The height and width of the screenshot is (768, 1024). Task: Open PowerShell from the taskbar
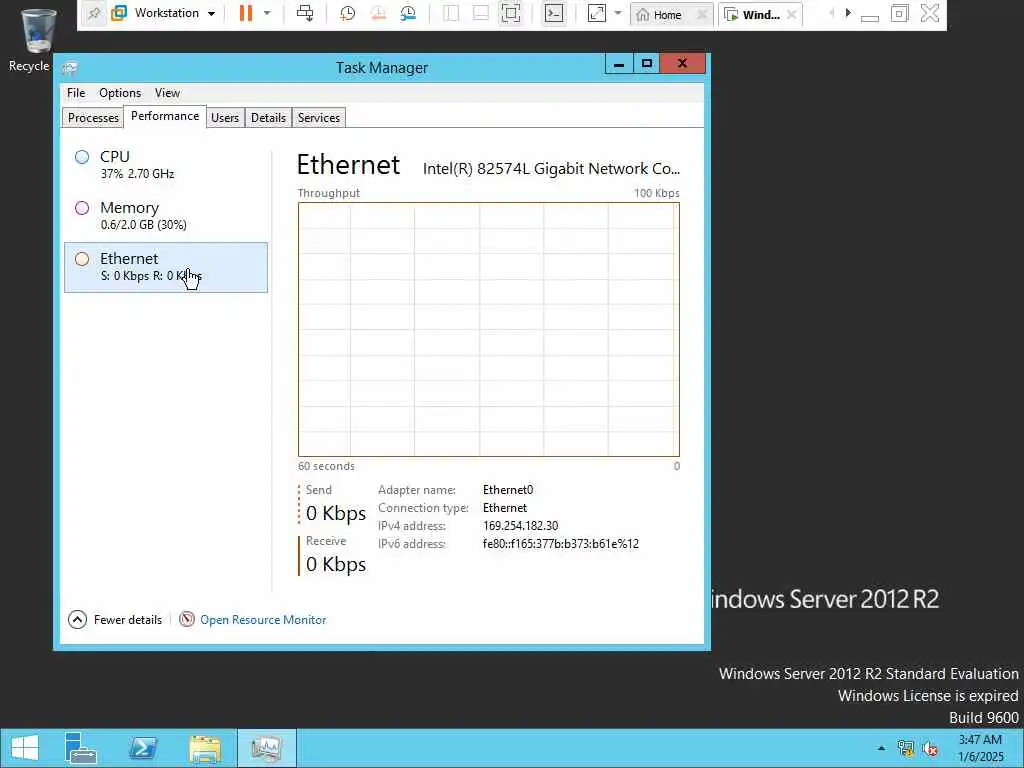coord(142,748)
